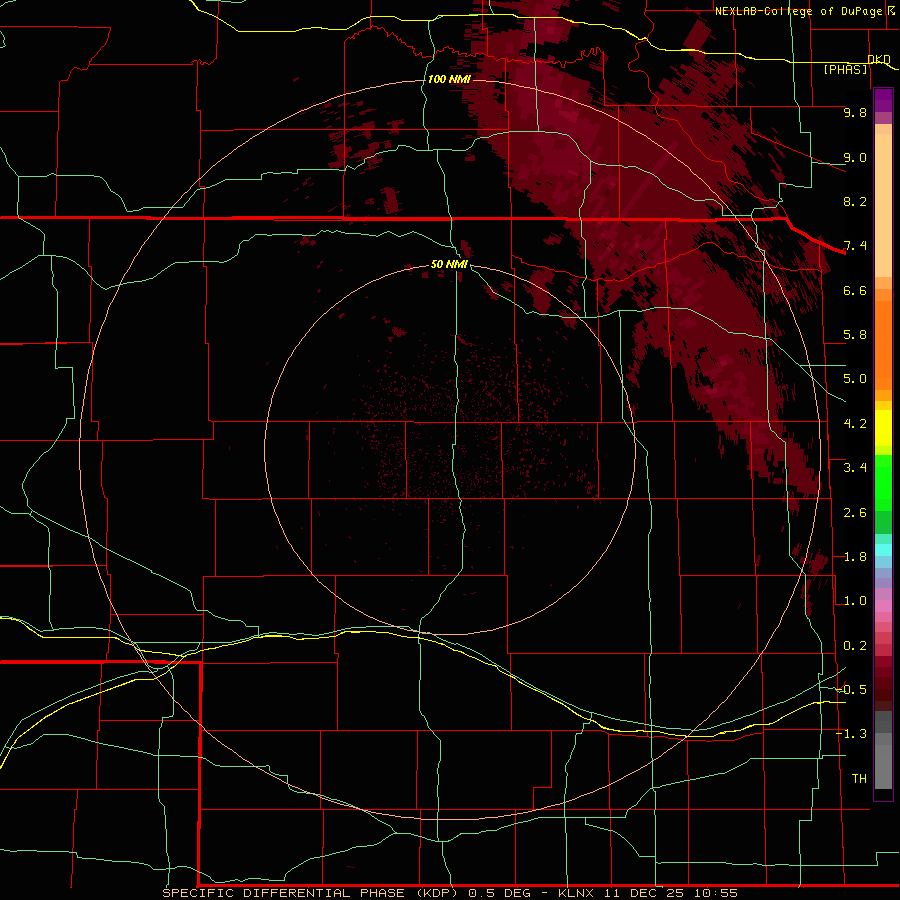Click the 1.0 value on the color scale
900x900 pixels.
tap(855, 601)
